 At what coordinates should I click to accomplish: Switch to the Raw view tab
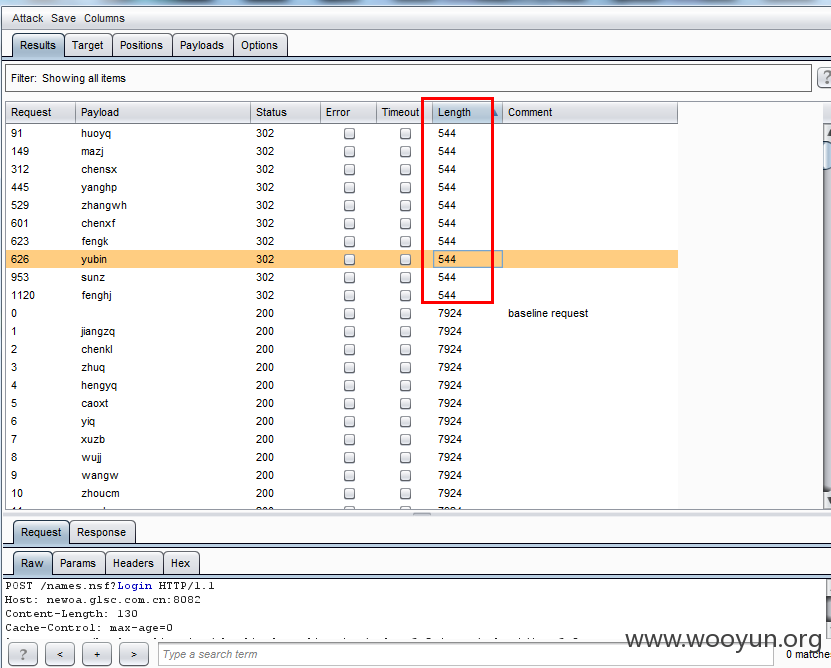pos(32,563)
